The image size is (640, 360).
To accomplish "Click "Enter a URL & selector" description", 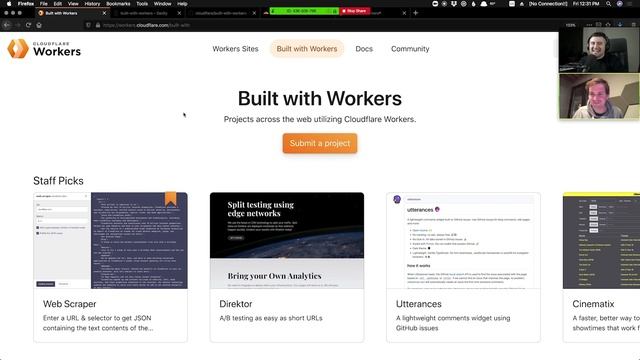I will (x=98, y=323).
